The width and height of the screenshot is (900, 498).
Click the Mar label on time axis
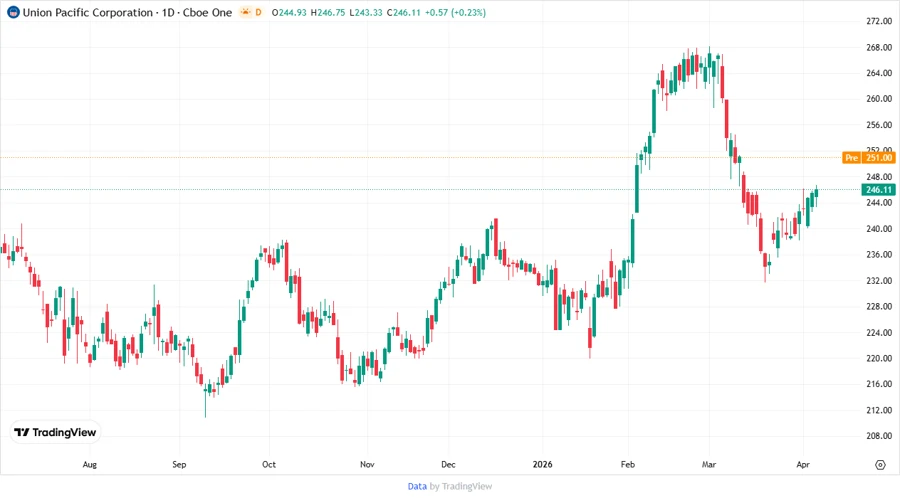[709, 464]
